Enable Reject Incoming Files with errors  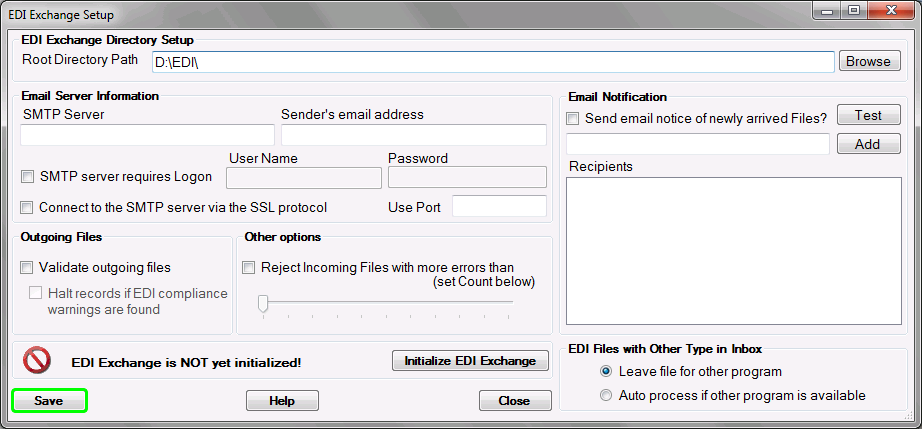tap(249, 268)
